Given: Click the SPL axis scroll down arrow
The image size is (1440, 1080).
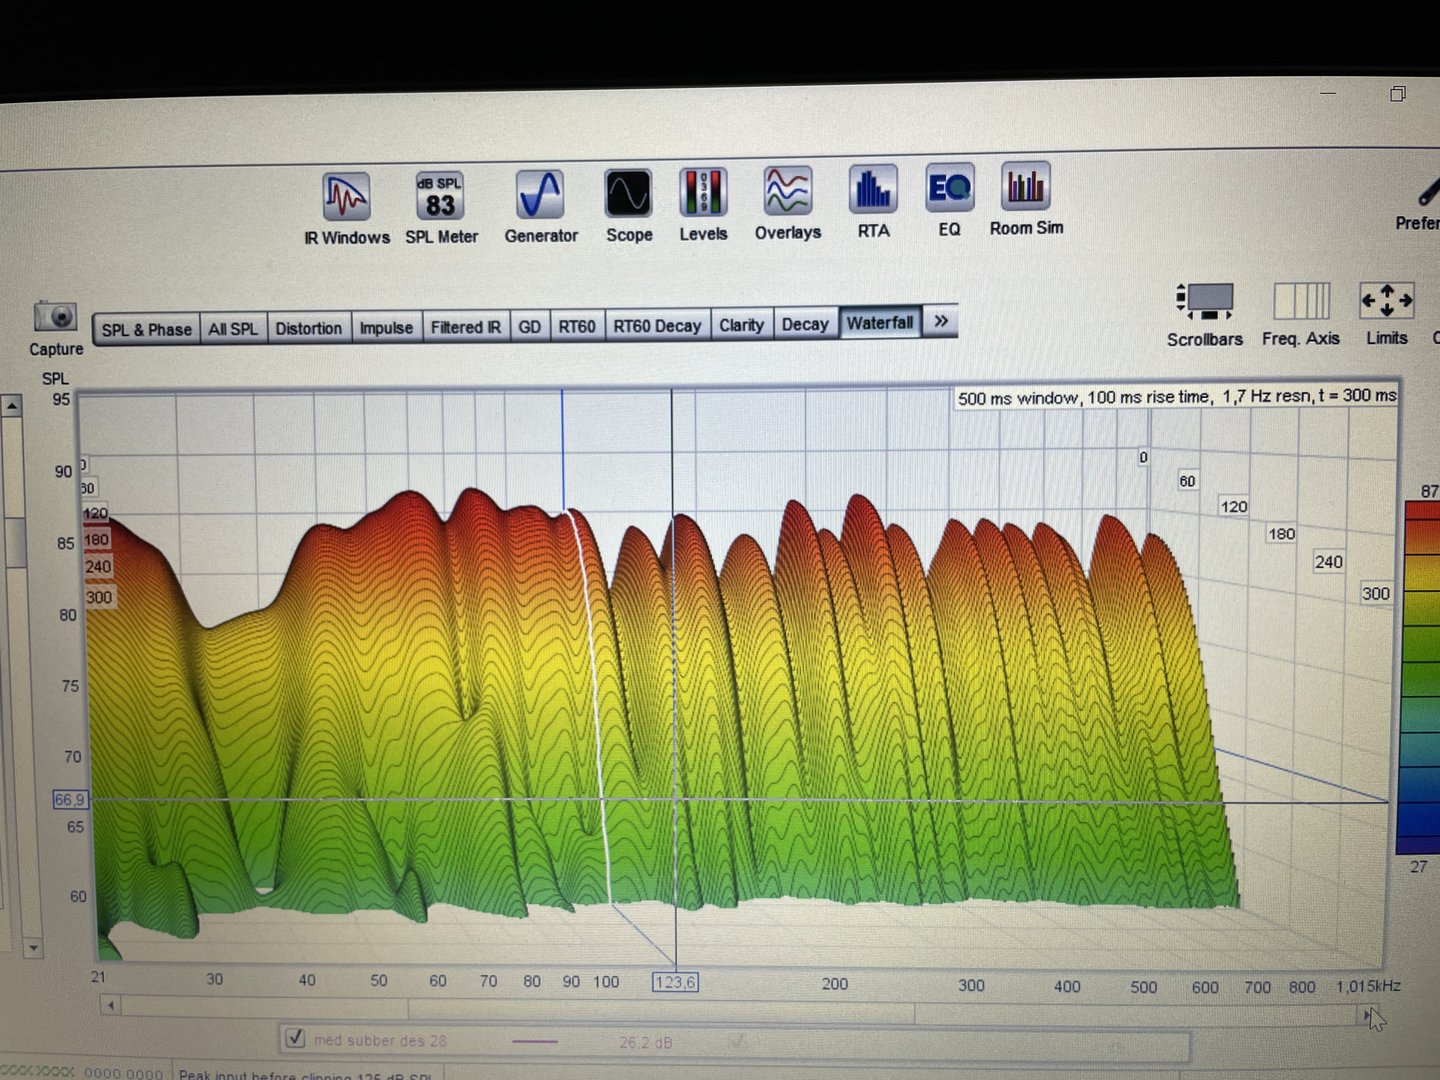Looking at the screenshot, I should (x=33, y=947).
